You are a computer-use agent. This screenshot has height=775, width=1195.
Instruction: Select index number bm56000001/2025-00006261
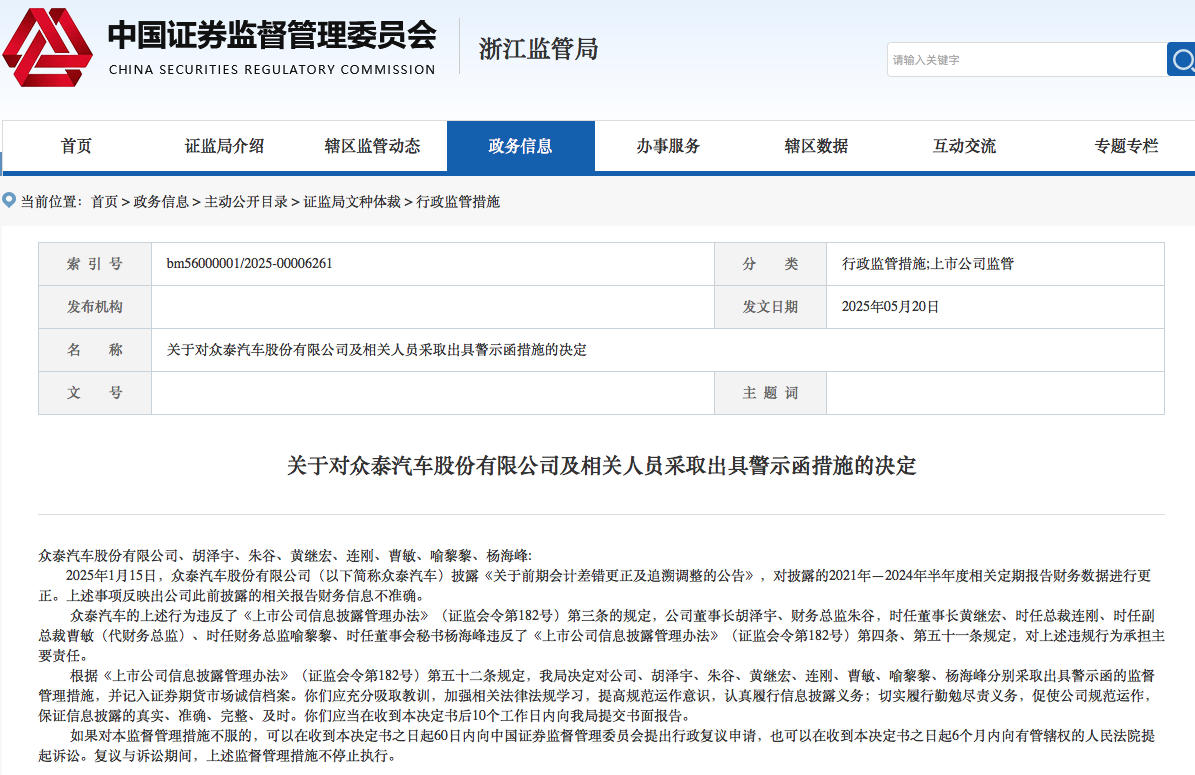point(249,264)
